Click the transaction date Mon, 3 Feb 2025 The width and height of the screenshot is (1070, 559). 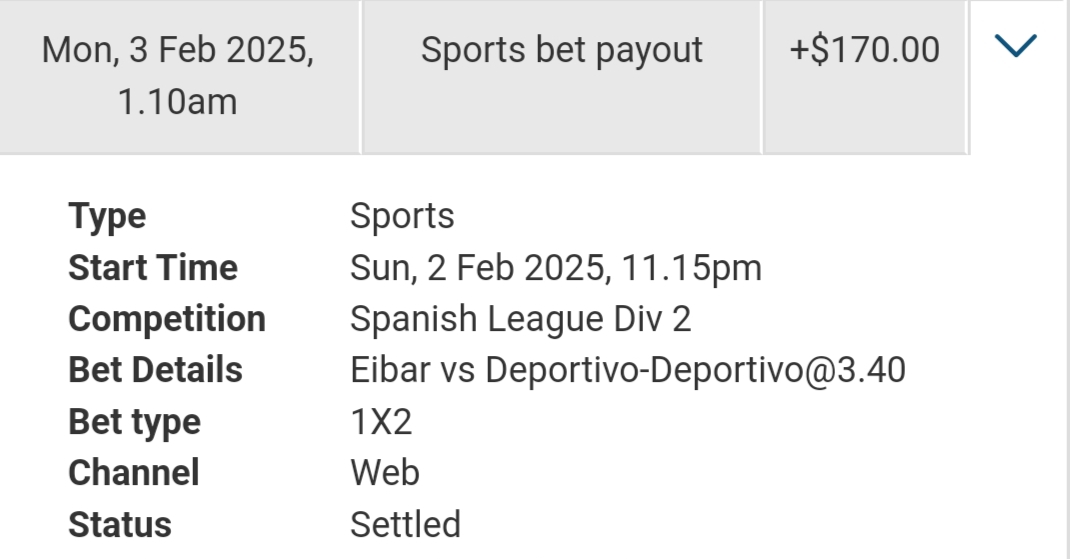[x=178, y=51]
